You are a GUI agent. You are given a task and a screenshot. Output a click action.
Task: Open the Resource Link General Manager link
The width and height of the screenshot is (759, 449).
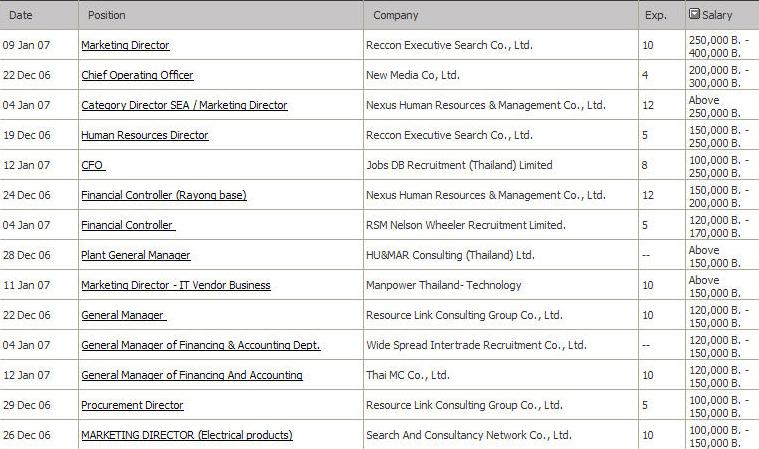click(x=123, y=315)
